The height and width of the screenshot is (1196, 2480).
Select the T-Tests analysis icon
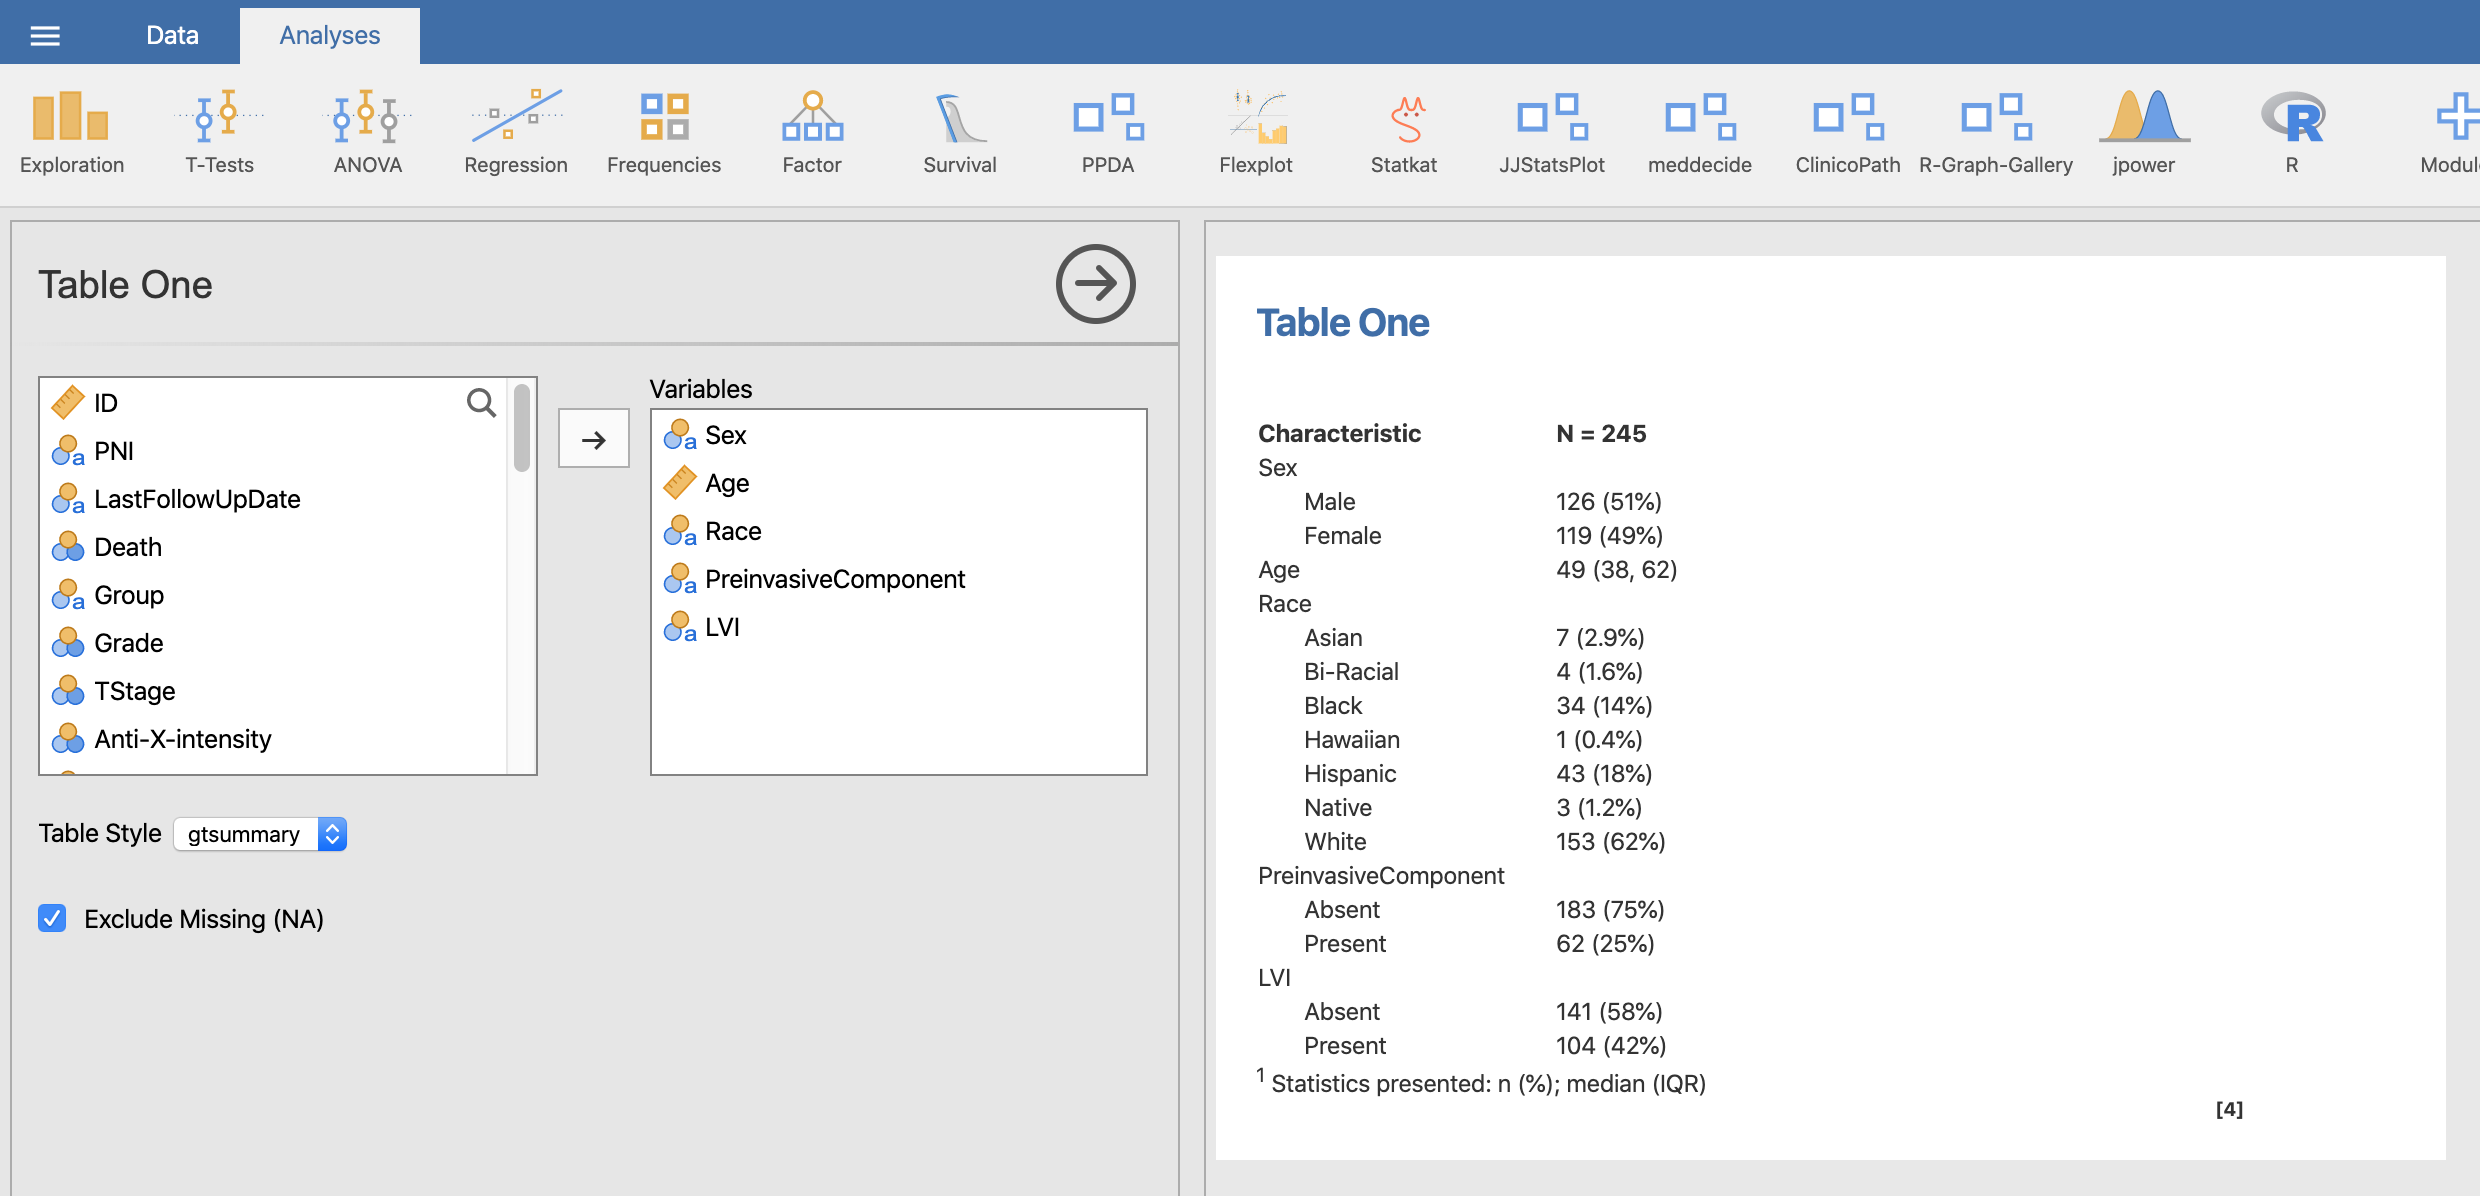(x=218, y=130)
